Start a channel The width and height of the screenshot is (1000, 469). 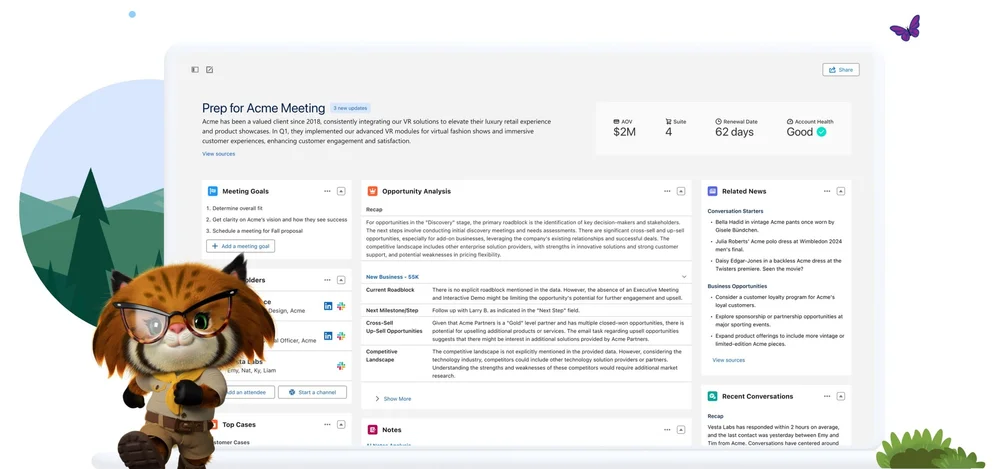312,392
